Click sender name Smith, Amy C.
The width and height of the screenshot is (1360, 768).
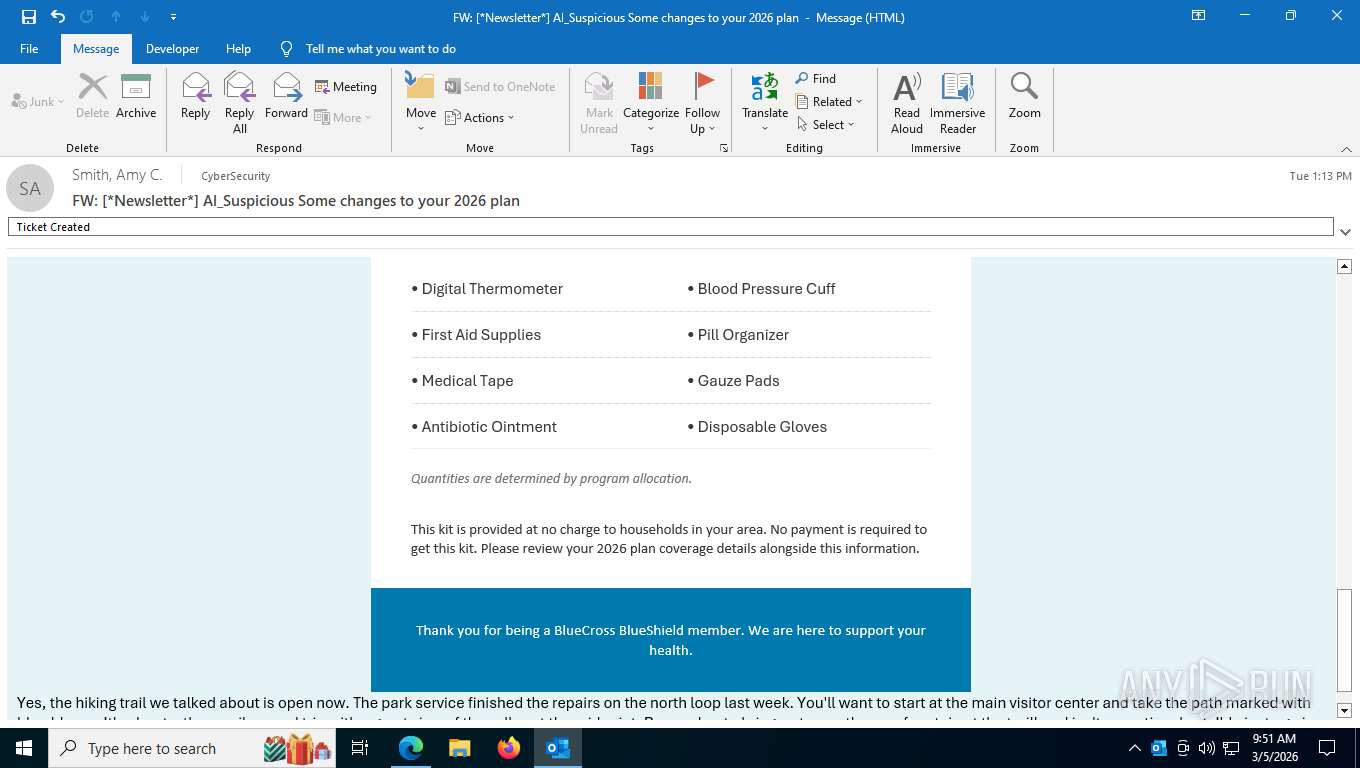117,175
